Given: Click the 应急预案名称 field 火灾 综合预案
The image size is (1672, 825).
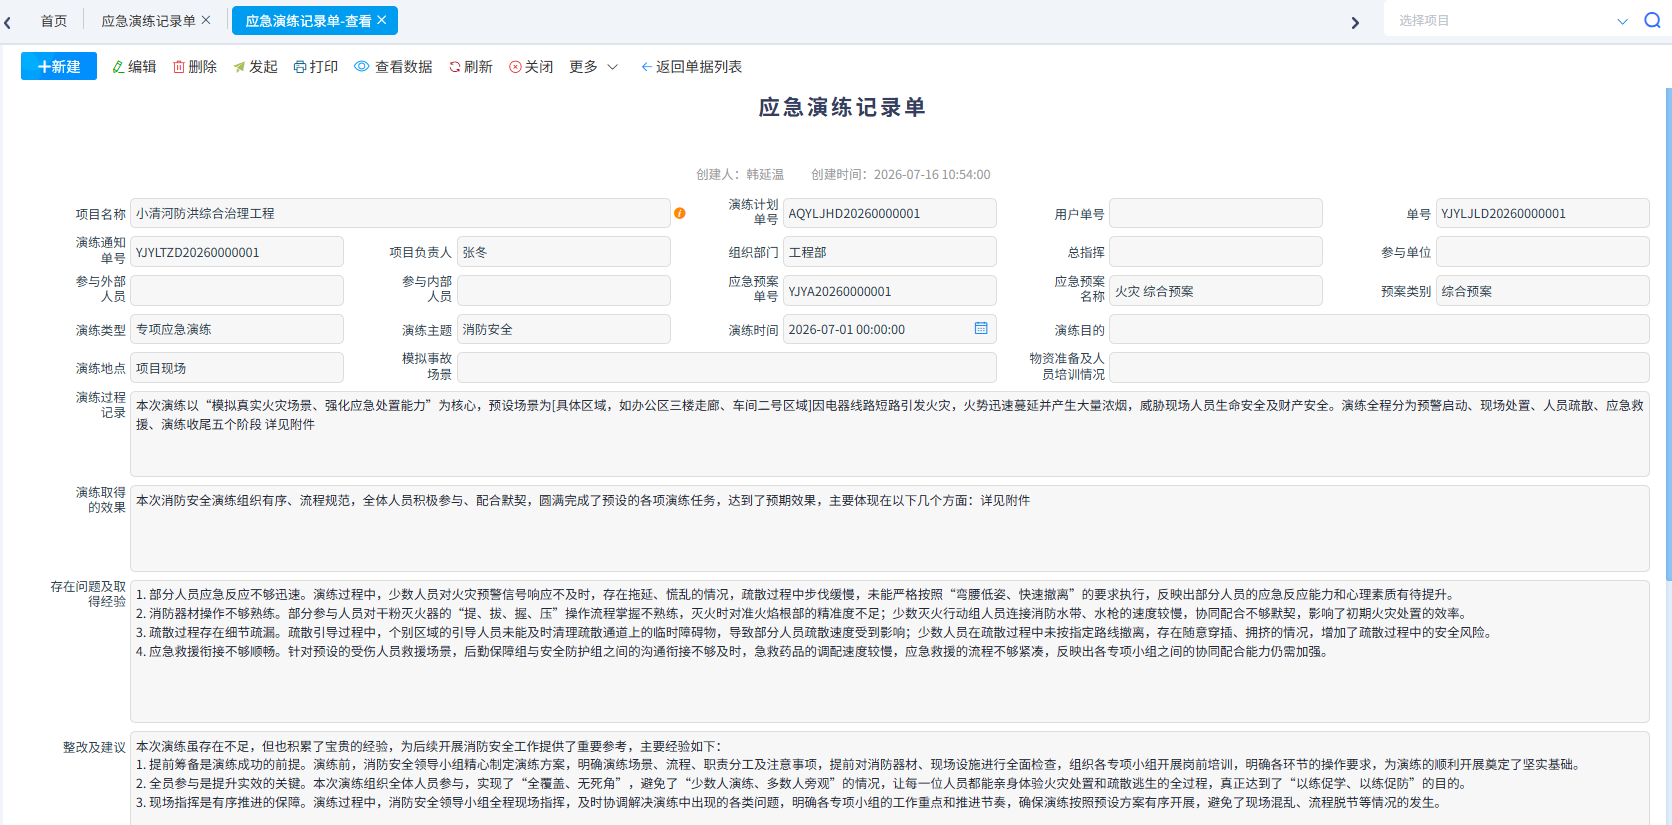Looking at the screenshot, I should point(1216,291).
